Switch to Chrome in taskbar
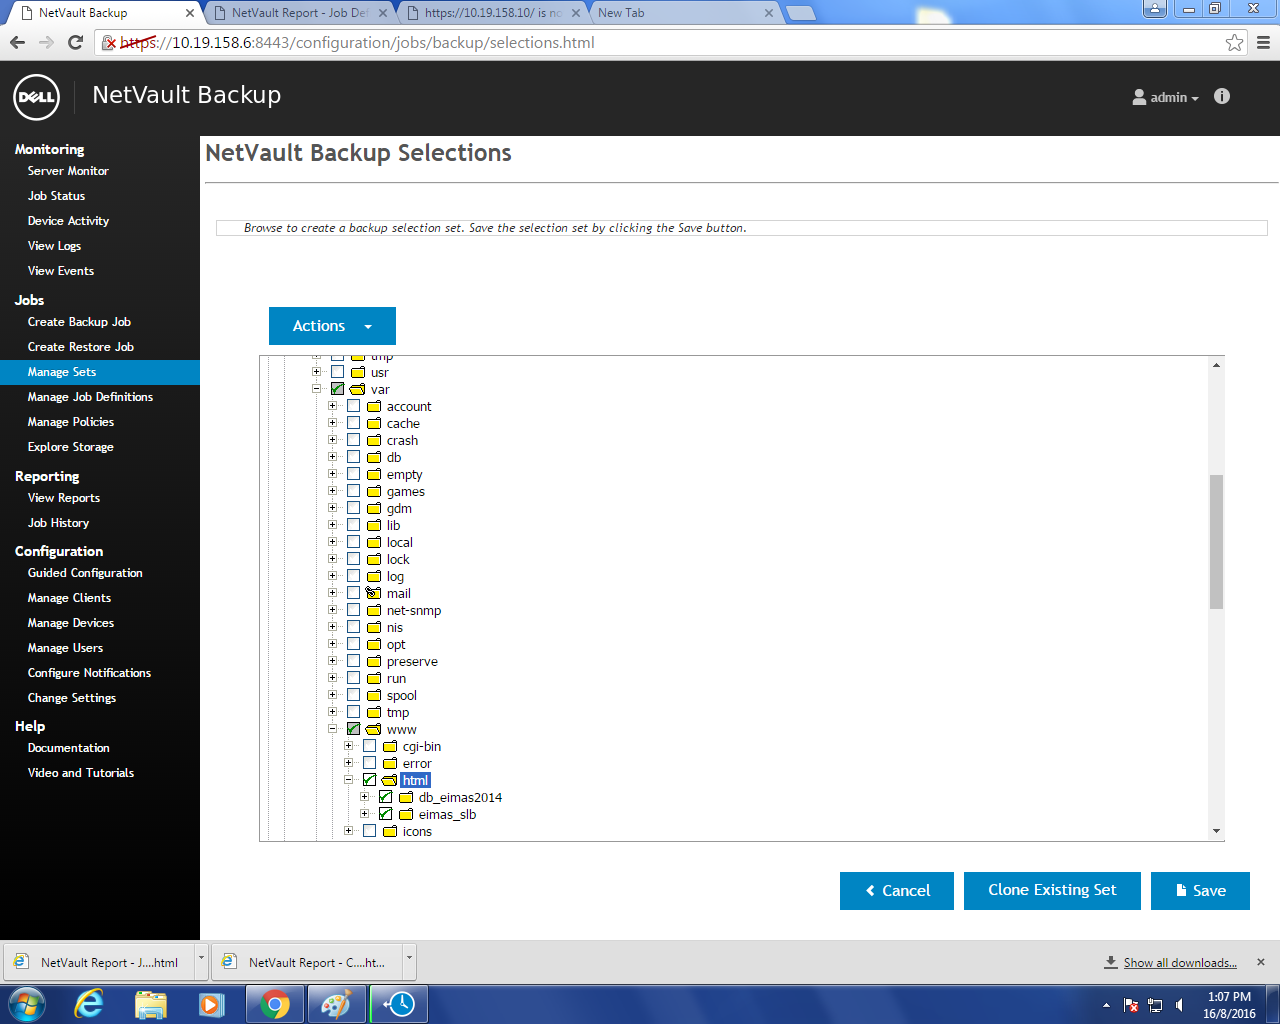Screen dimensions: 1280x1024 click(275, 1004)
